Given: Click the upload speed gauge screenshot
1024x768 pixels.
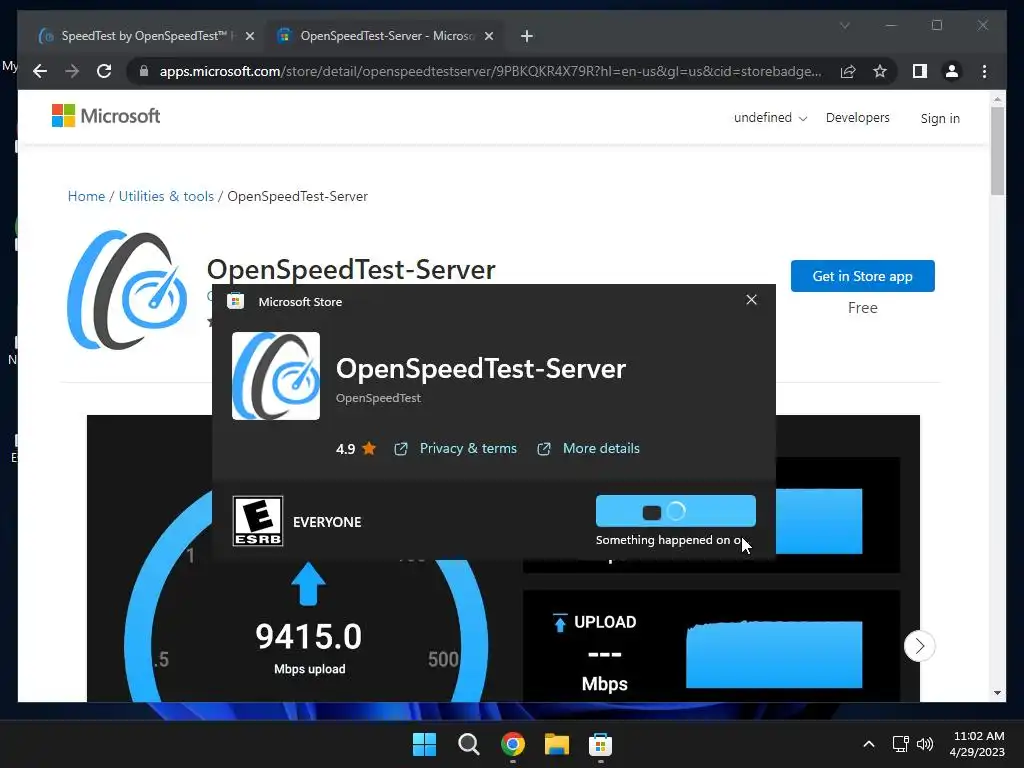Looking at the screenshot, I should tap(306, 630).
